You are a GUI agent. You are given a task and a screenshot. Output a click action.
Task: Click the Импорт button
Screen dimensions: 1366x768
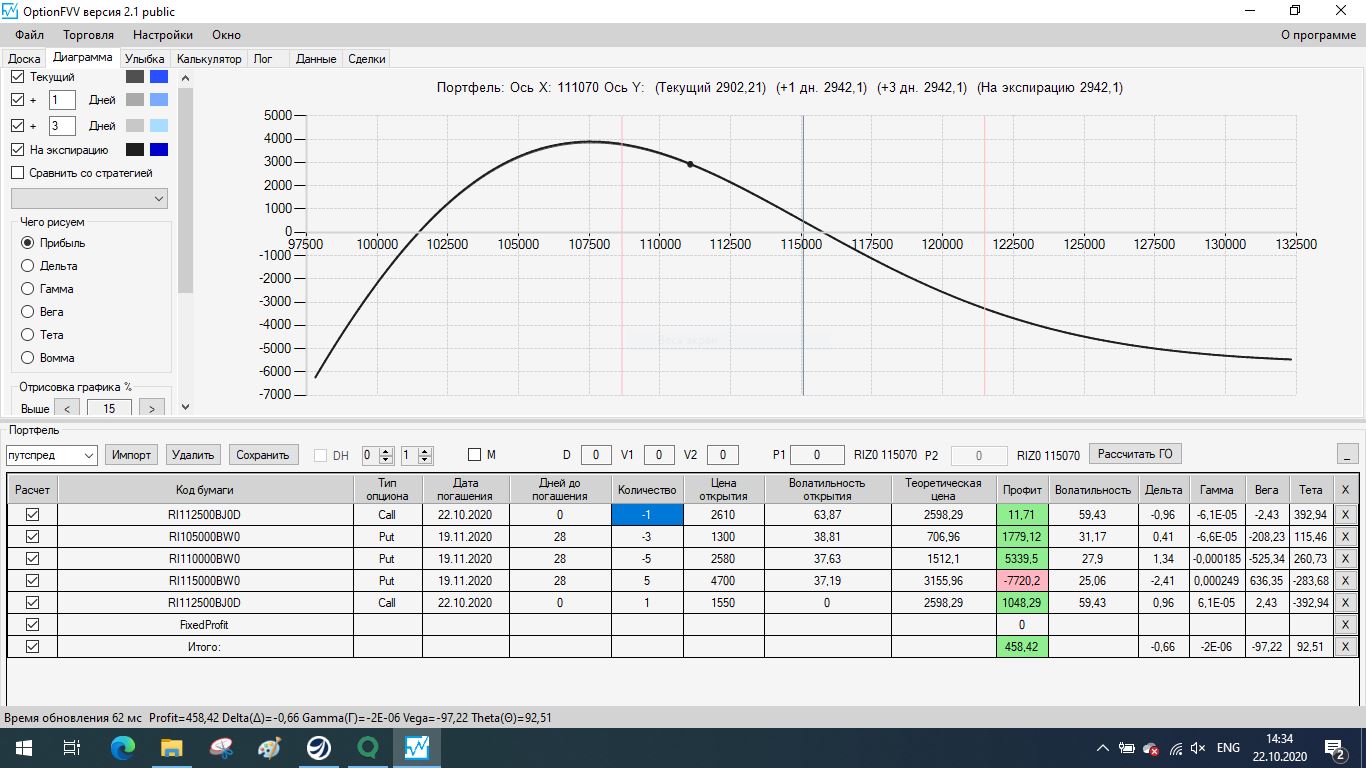pos(132,455)
